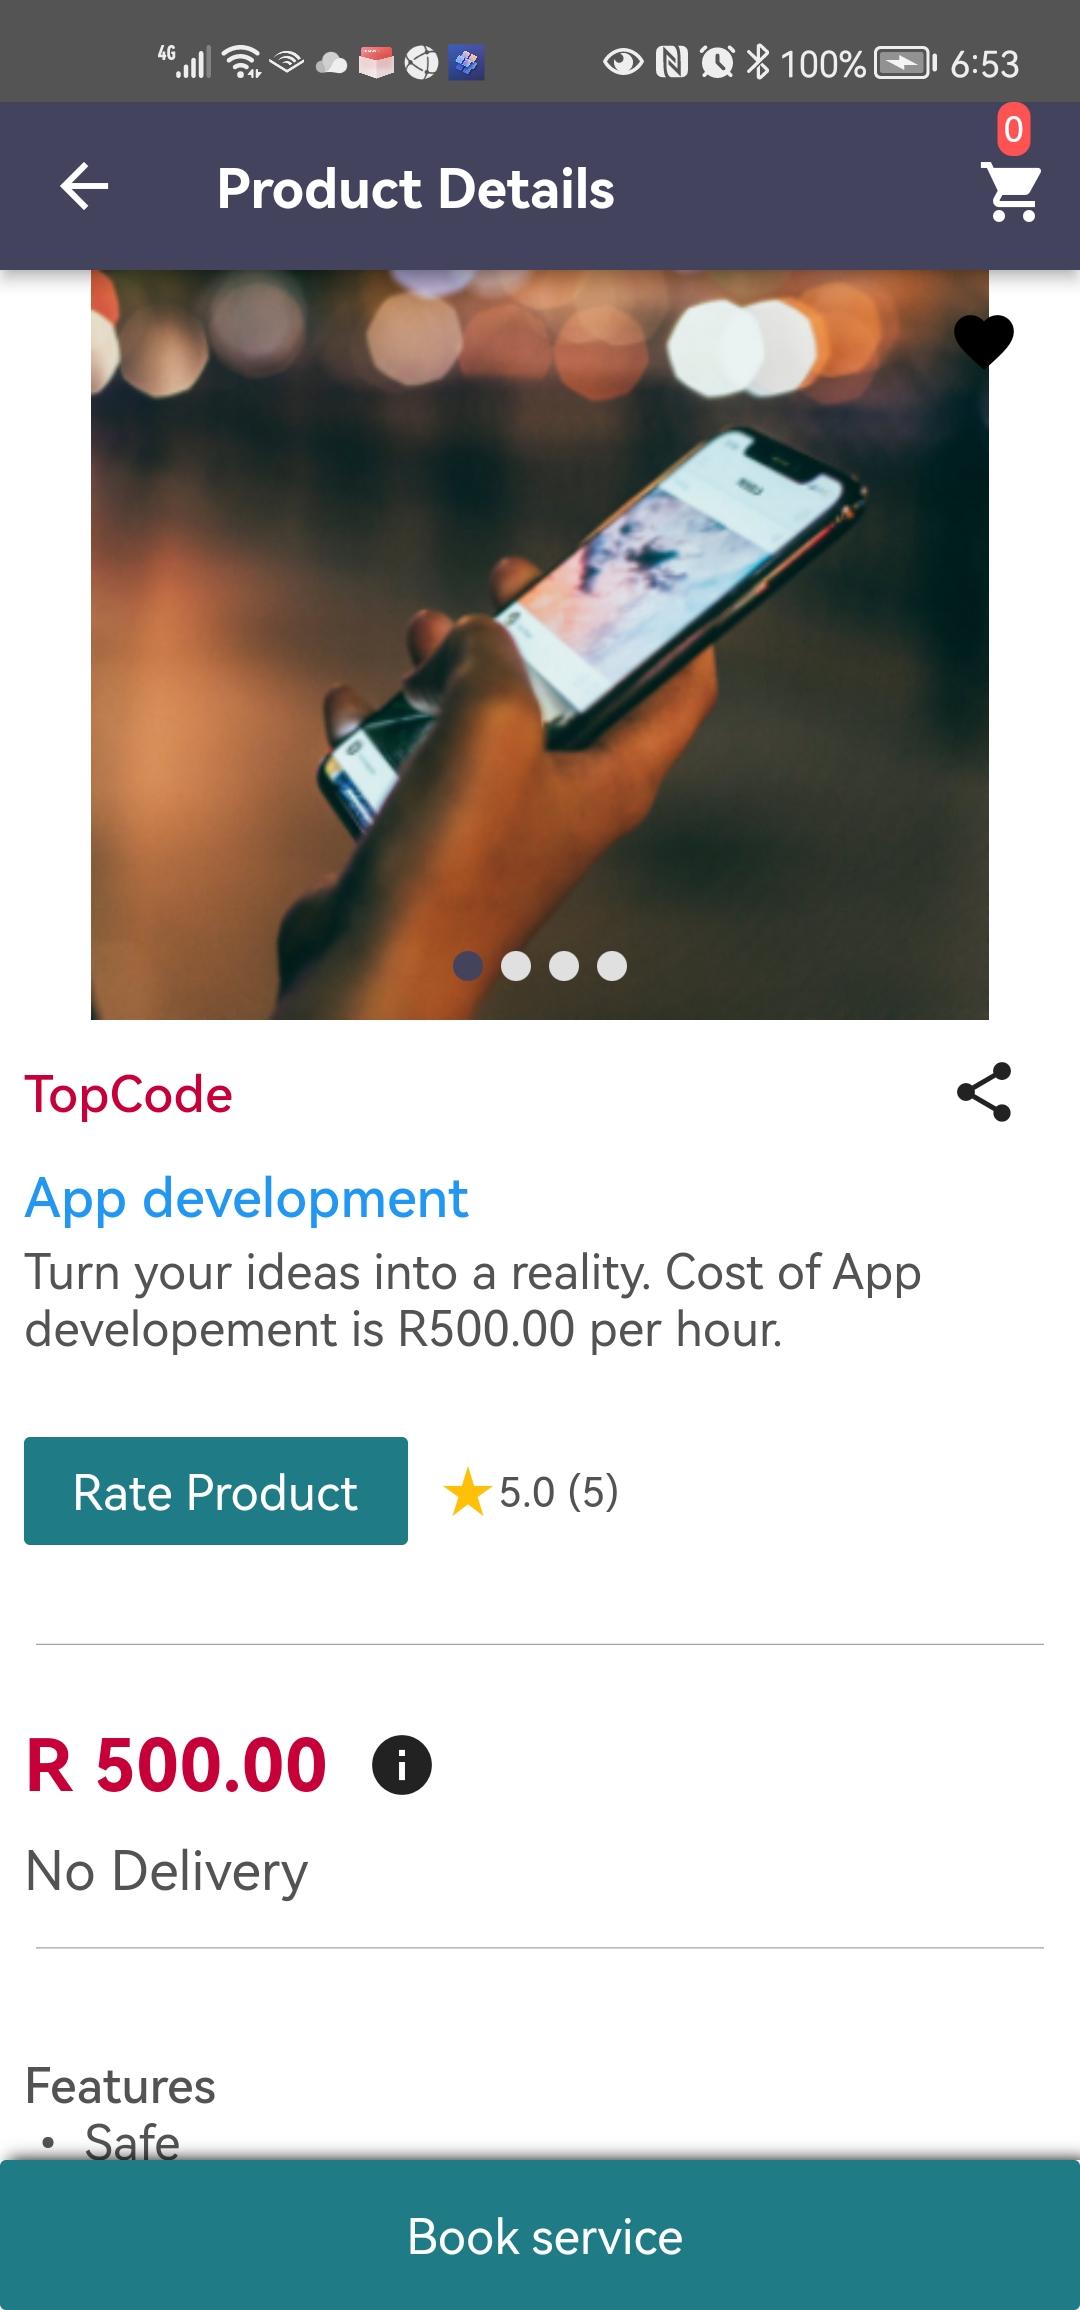This screenshot has width=1080, height=2310.
Task: Toggle the favorite heart icon
Action: point(984,341)
